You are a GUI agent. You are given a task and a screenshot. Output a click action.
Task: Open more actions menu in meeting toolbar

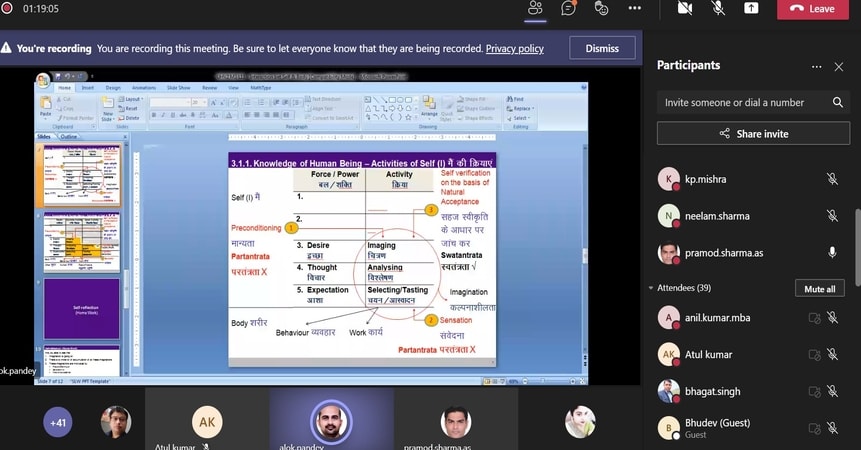634,8
